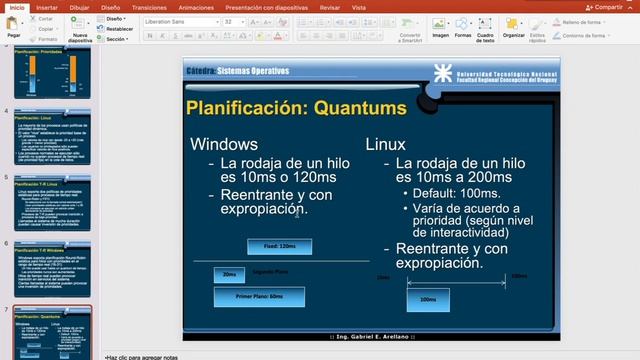
Task: Click the Compartir share button
Action: tap(604, 7)
